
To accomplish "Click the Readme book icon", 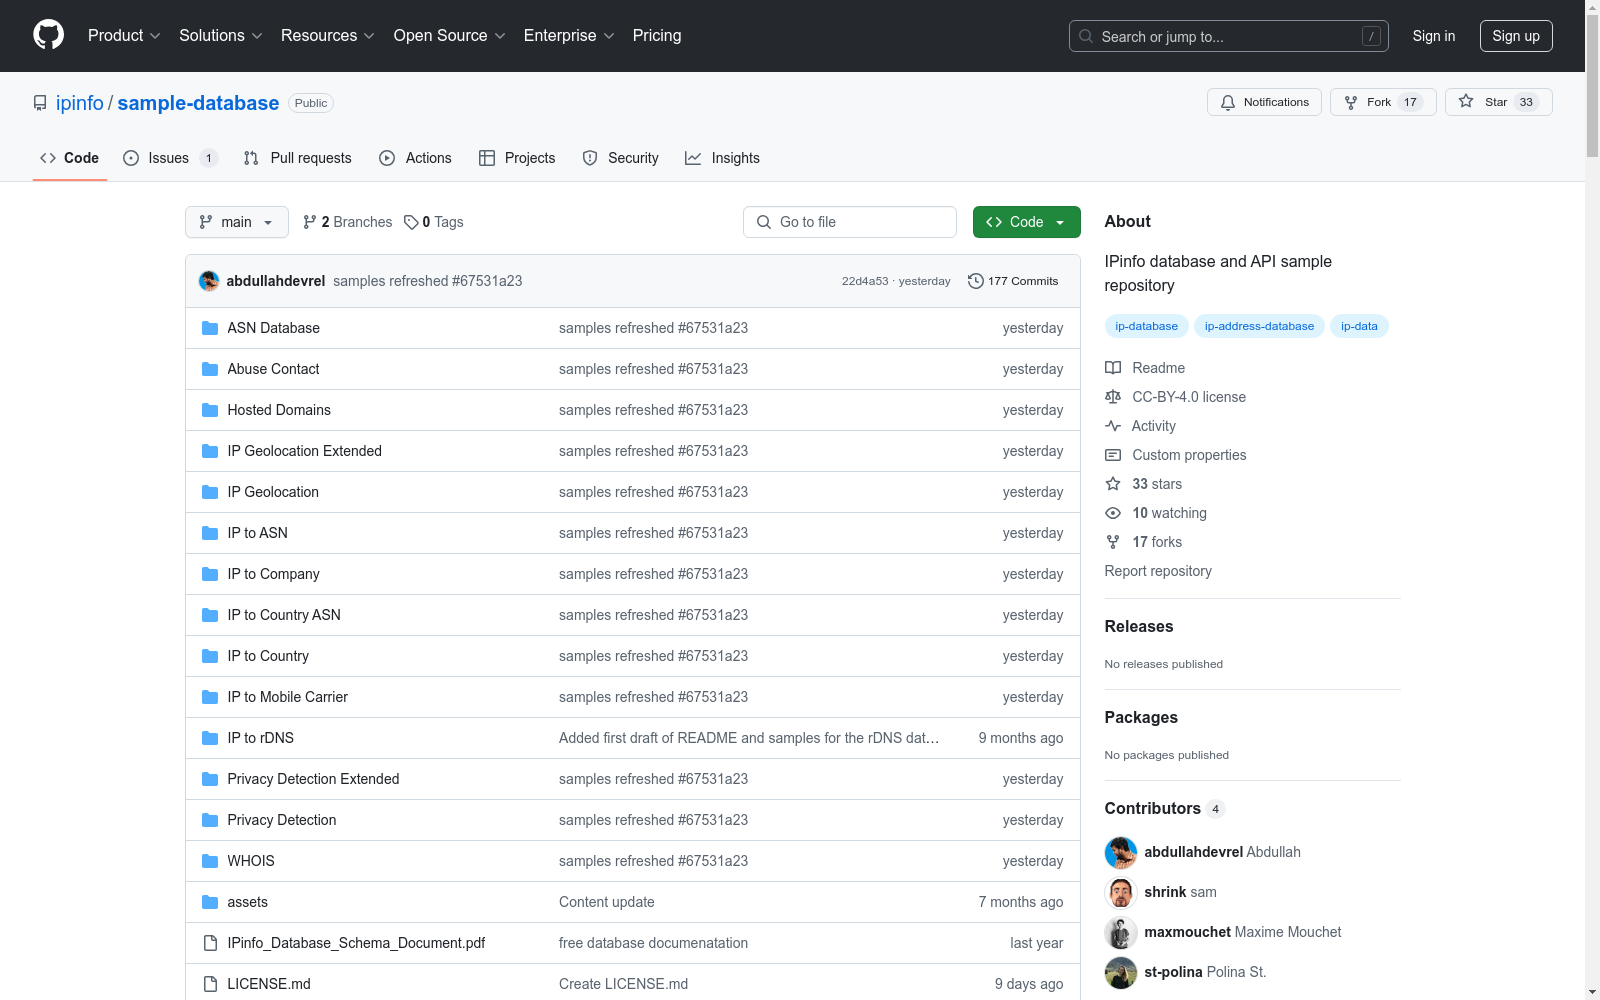I will click(1113, 368).
